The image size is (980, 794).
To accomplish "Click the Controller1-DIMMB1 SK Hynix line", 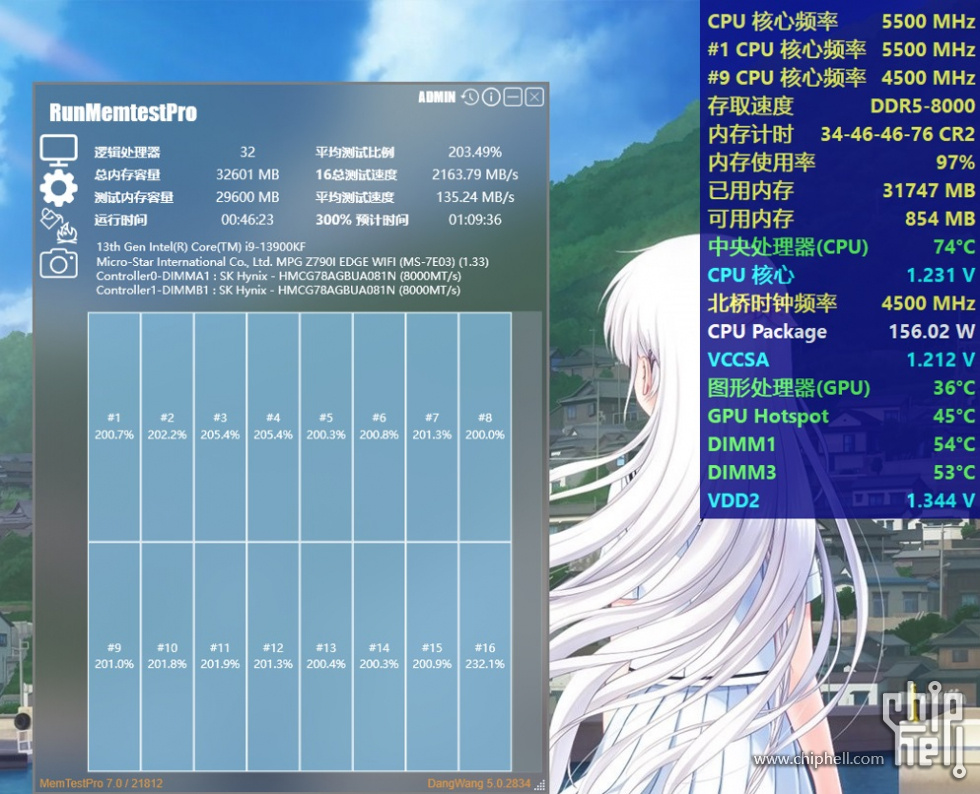I will tap(278, 290).
